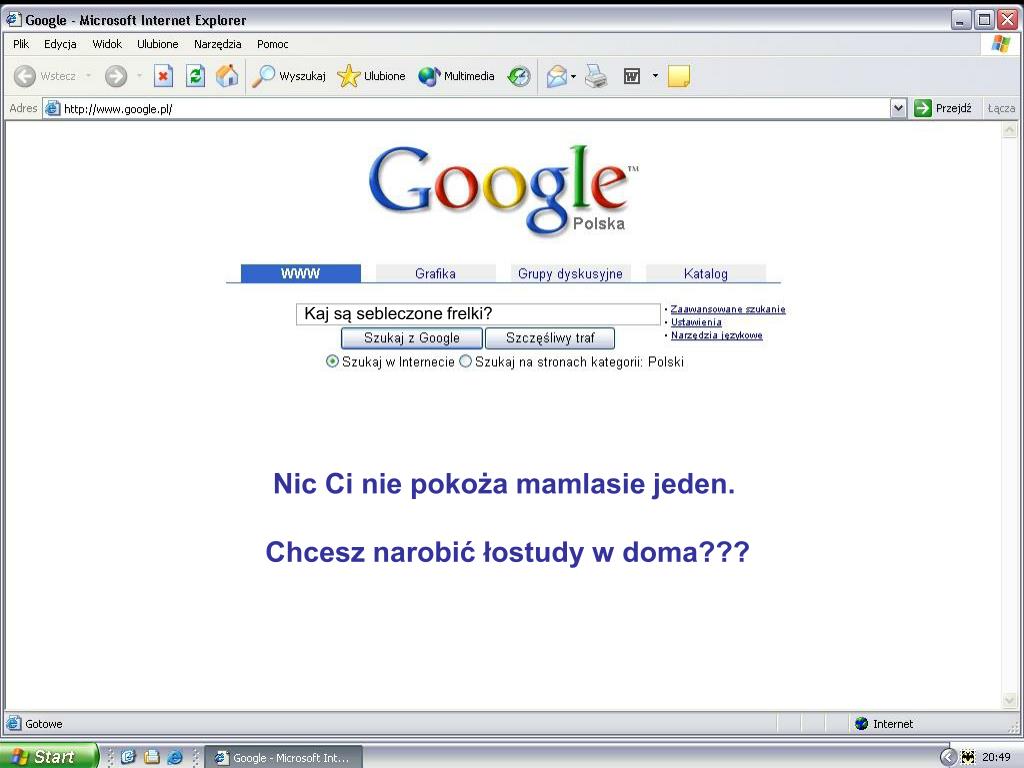Switch to the Katalog tab
1024x768 pixels.
tap(706, 273)
